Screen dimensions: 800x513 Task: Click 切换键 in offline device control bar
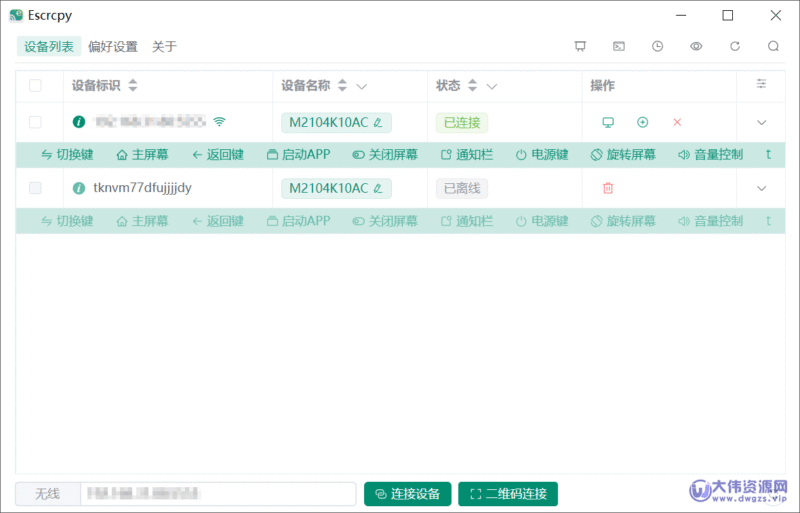pos(67,221)
